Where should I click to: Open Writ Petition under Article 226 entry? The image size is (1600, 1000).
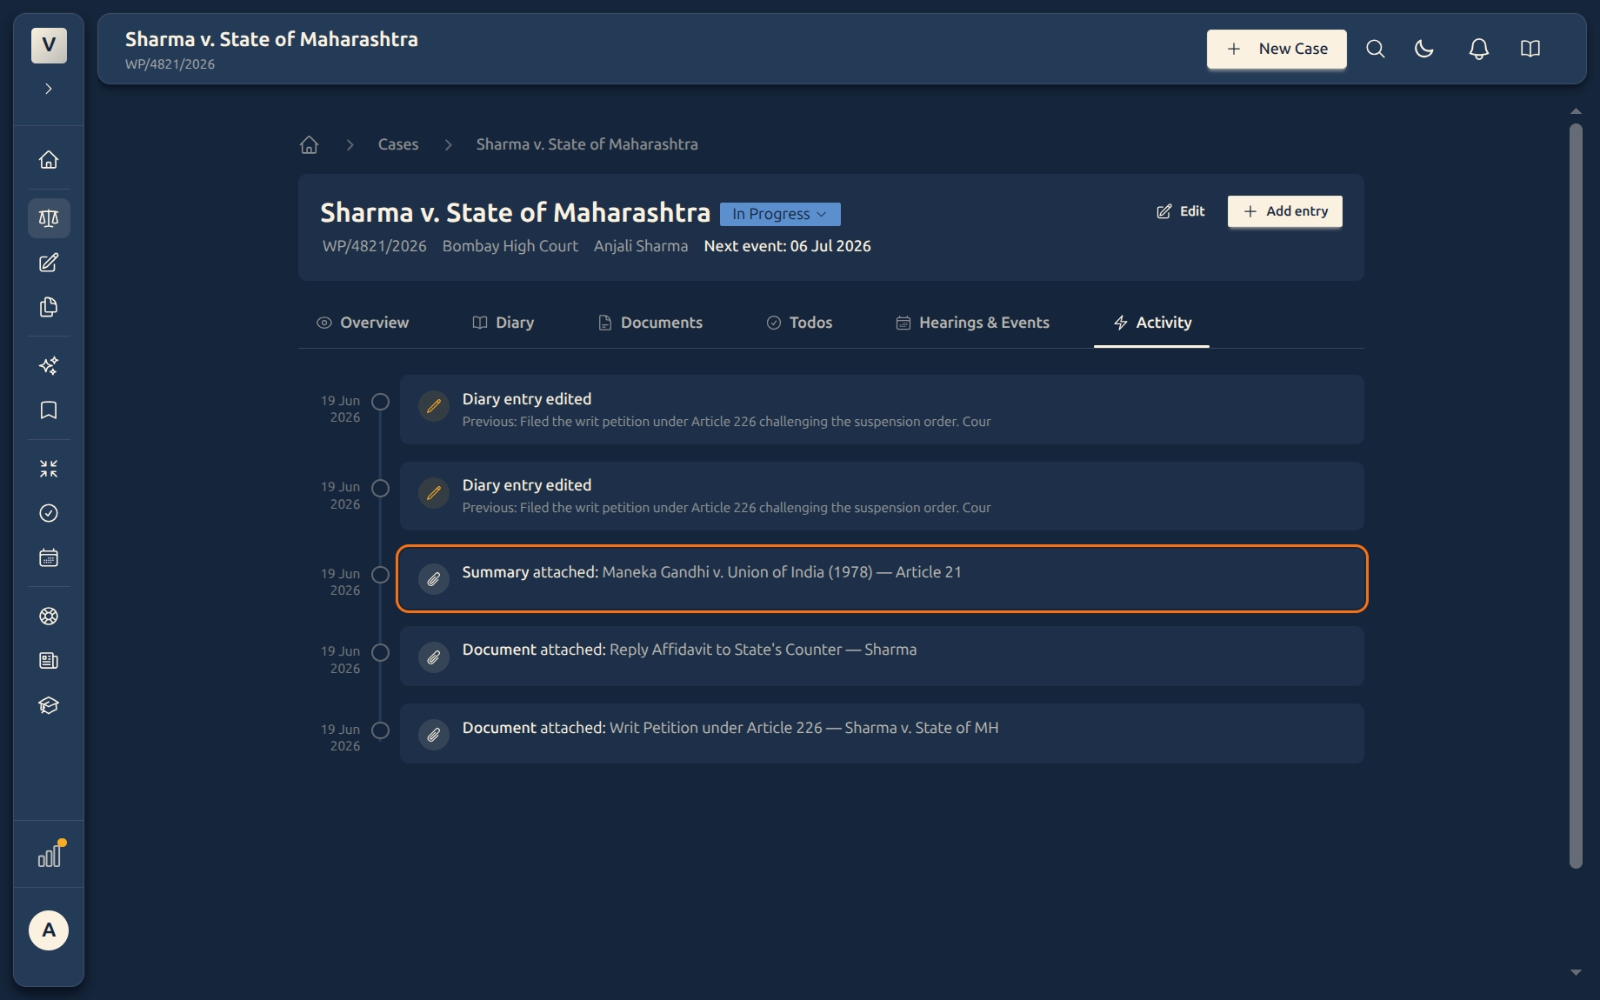[x=882, y=734]
